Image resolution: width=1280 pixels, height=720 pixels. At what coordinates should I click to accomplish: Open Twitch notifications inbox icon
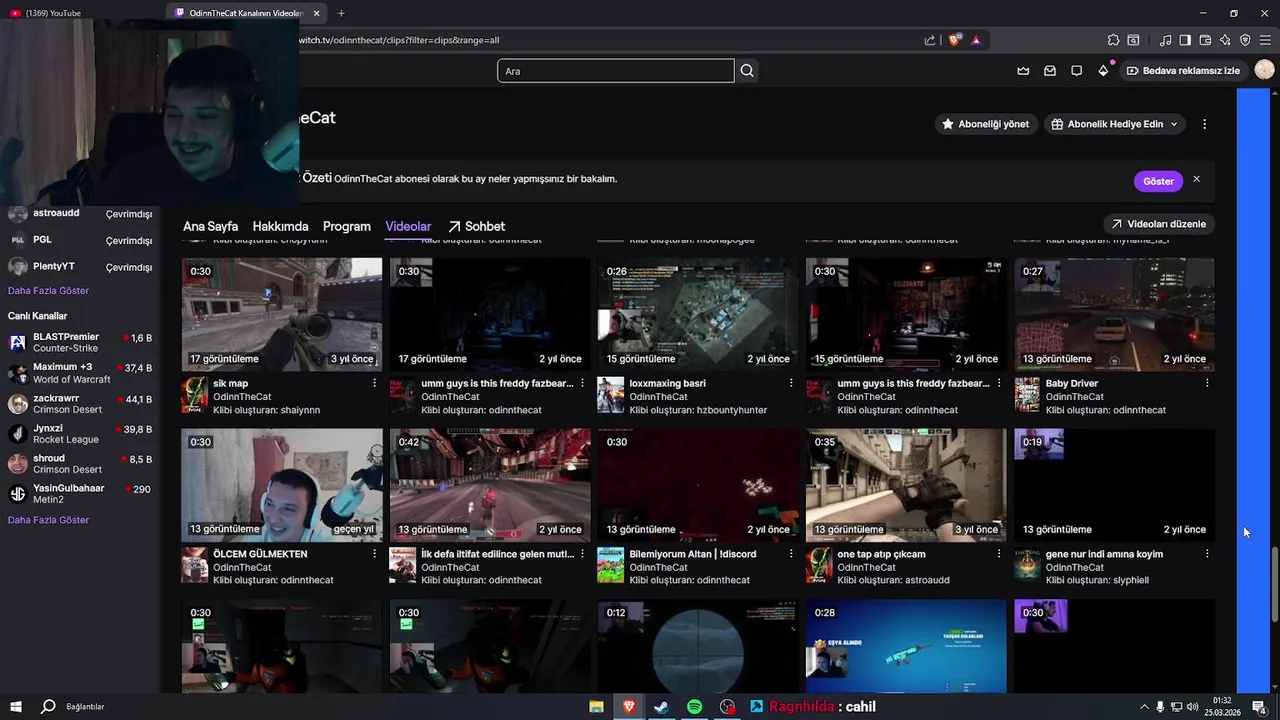point(1050,71)
